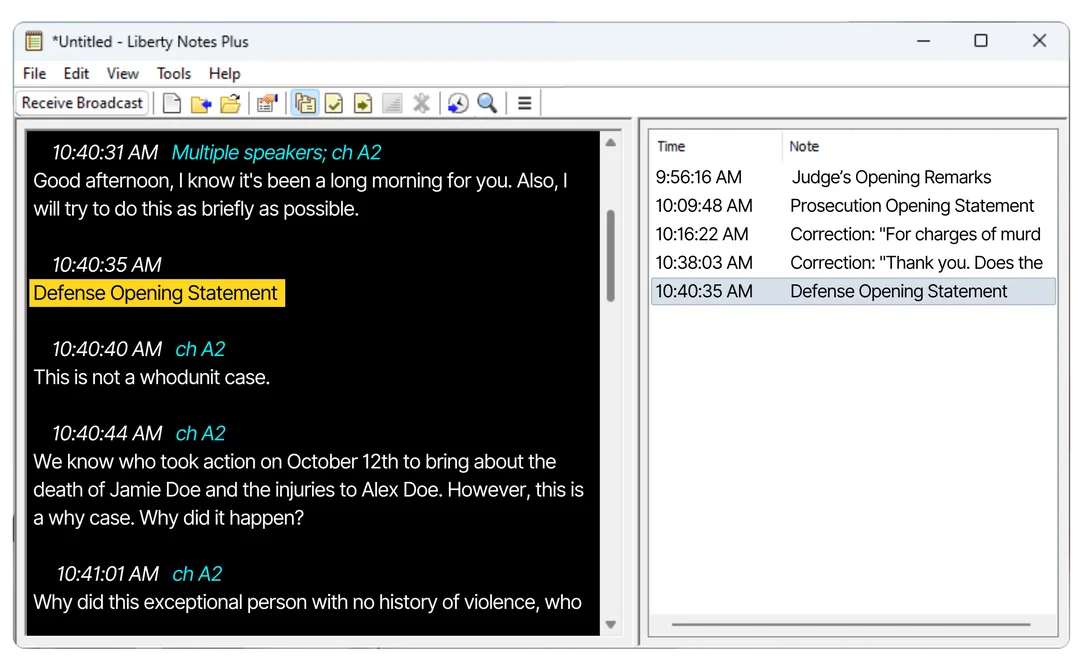Viewport: 1080px width, 671px height.
Task: Toggle the highlighted paste notes toolbar icon
Action: (304, 103)
